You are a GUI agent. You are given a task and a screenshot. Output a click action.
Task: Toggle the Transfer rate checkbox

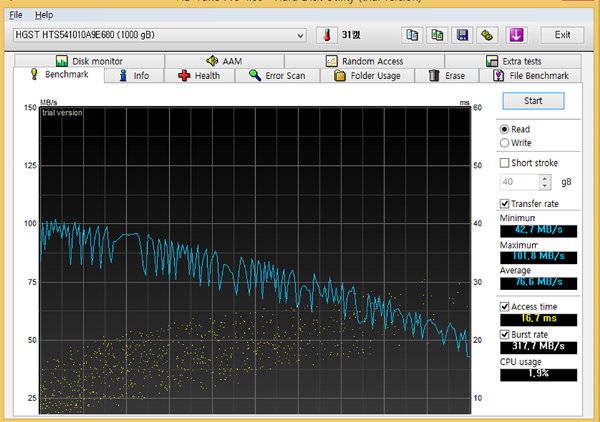click(x=504, y=204)
